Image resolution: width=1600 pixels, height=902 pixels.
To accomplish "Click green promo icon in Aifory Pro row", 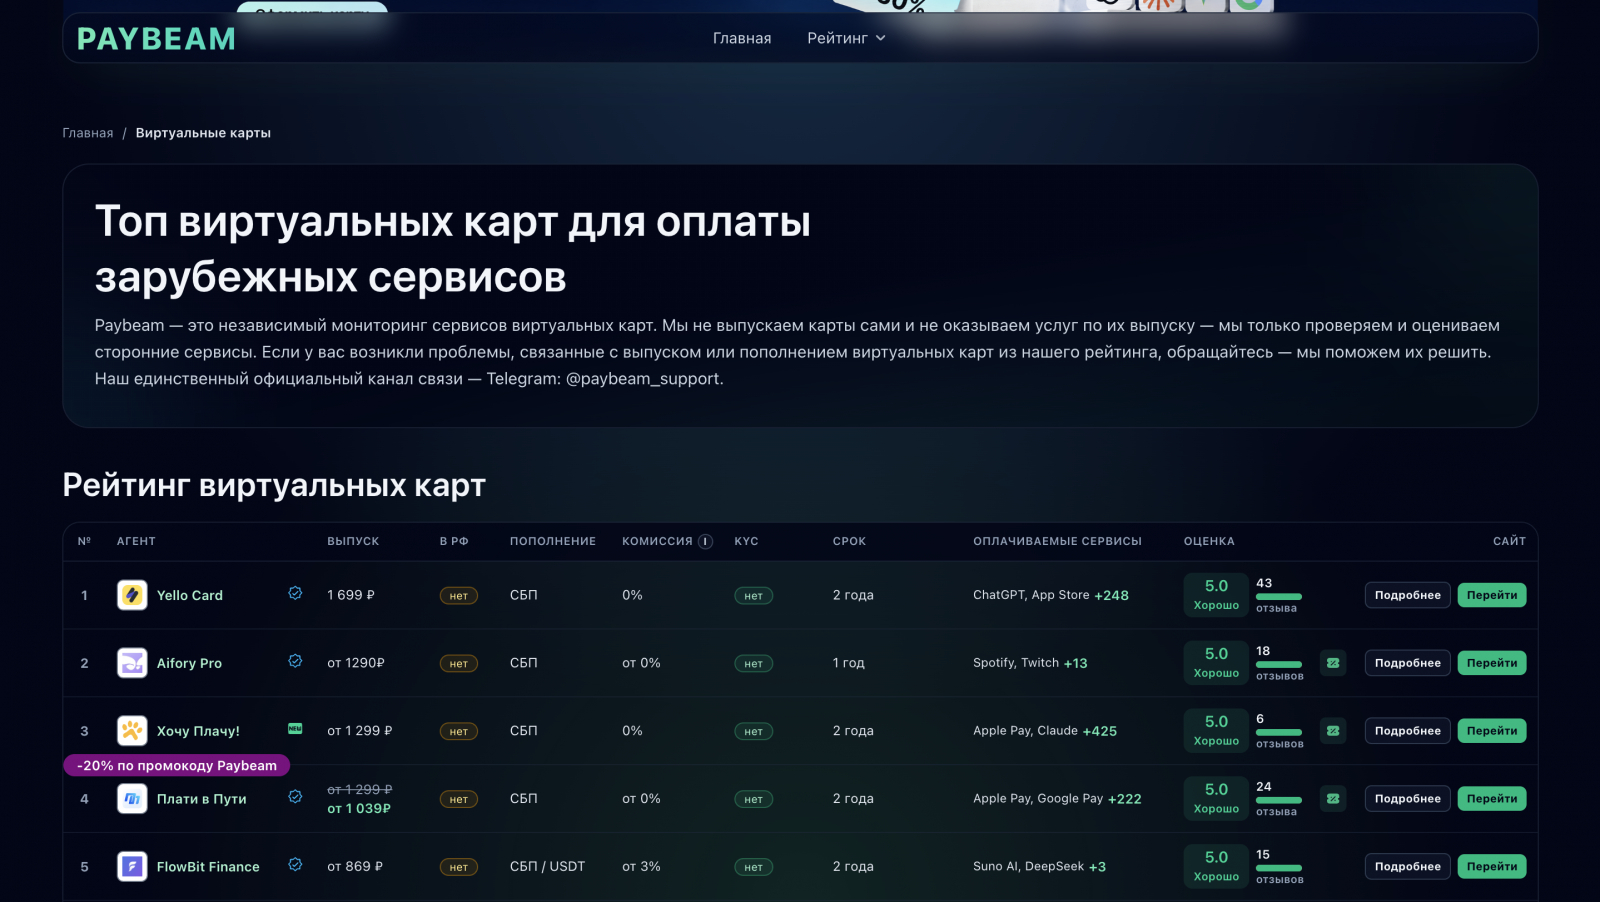I will tap(1333, 663).
